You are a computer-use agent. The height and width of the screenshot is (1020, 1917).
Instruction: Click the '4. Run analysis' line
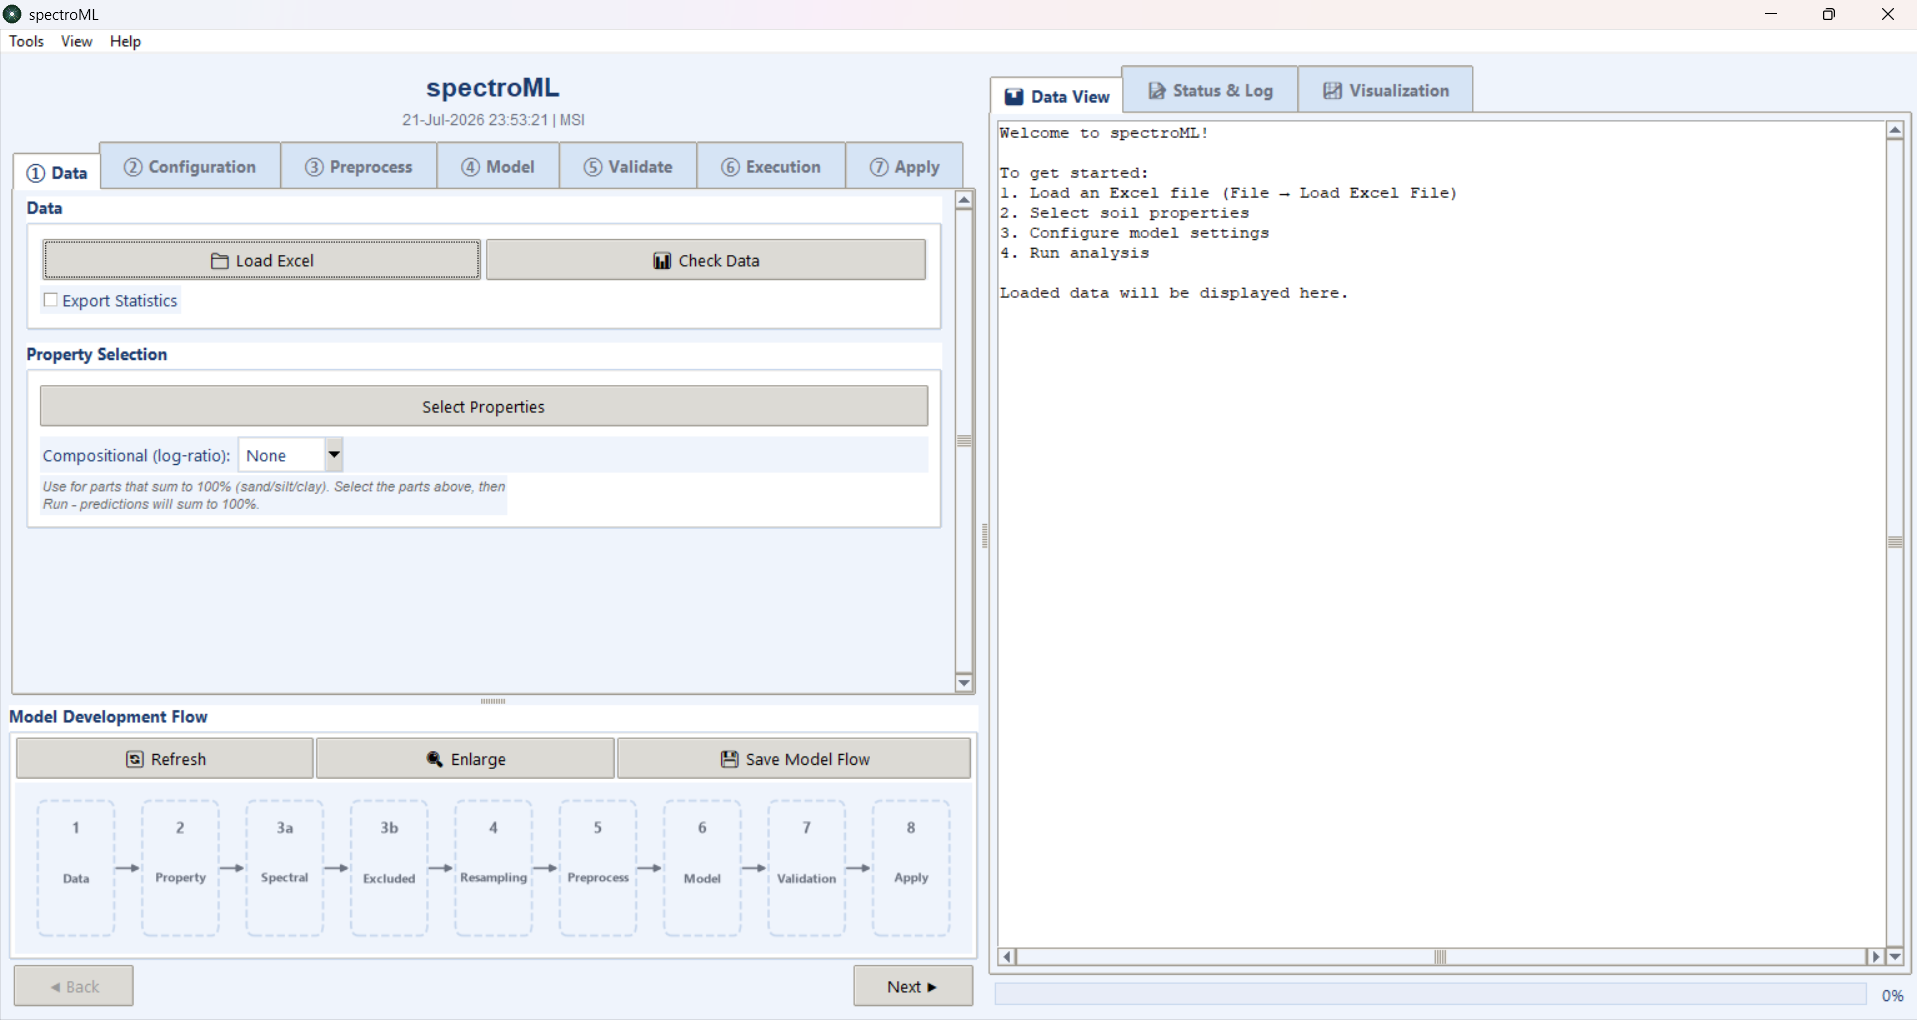tap(1074, 253)
